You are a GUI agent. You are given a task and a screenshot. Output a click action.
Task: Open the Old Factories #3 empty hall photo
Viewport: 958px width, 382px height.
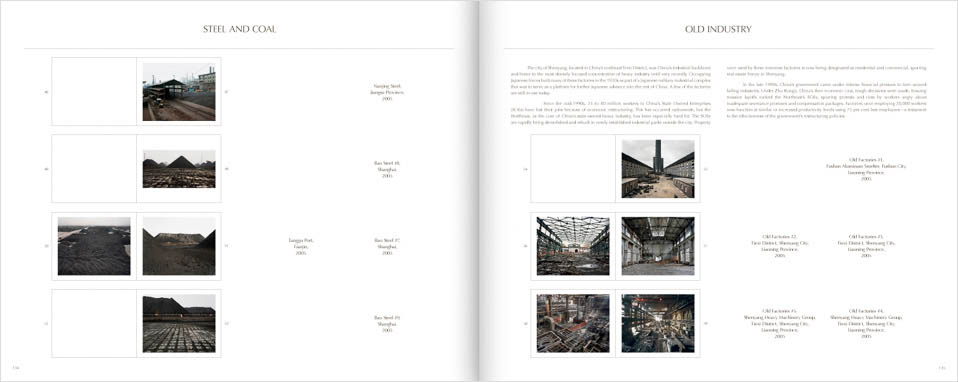658,246
